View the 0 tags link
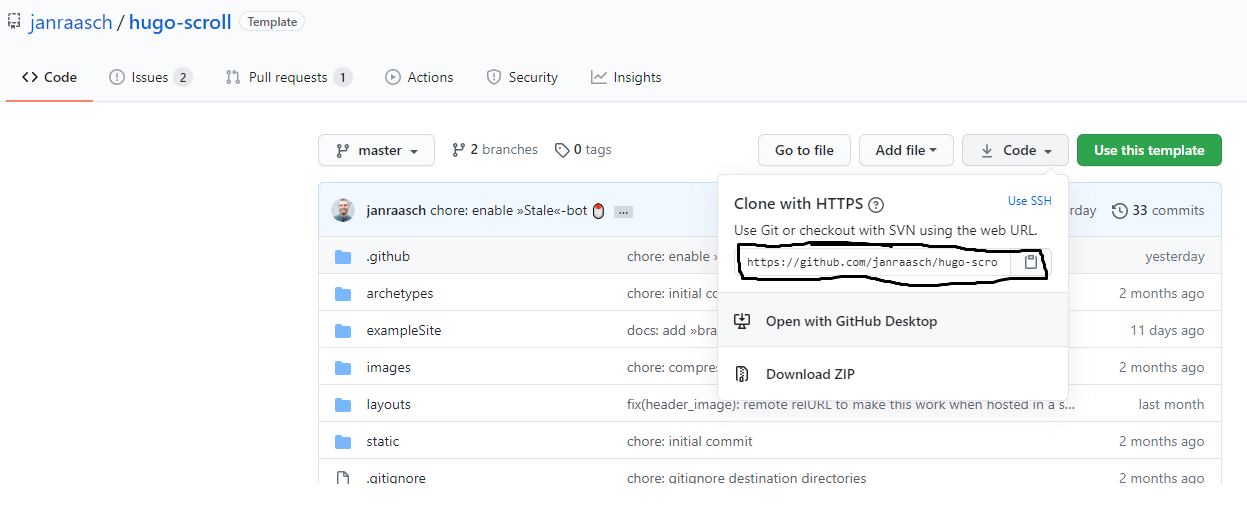Screen dimensions: 1247x508 point(583,150)
